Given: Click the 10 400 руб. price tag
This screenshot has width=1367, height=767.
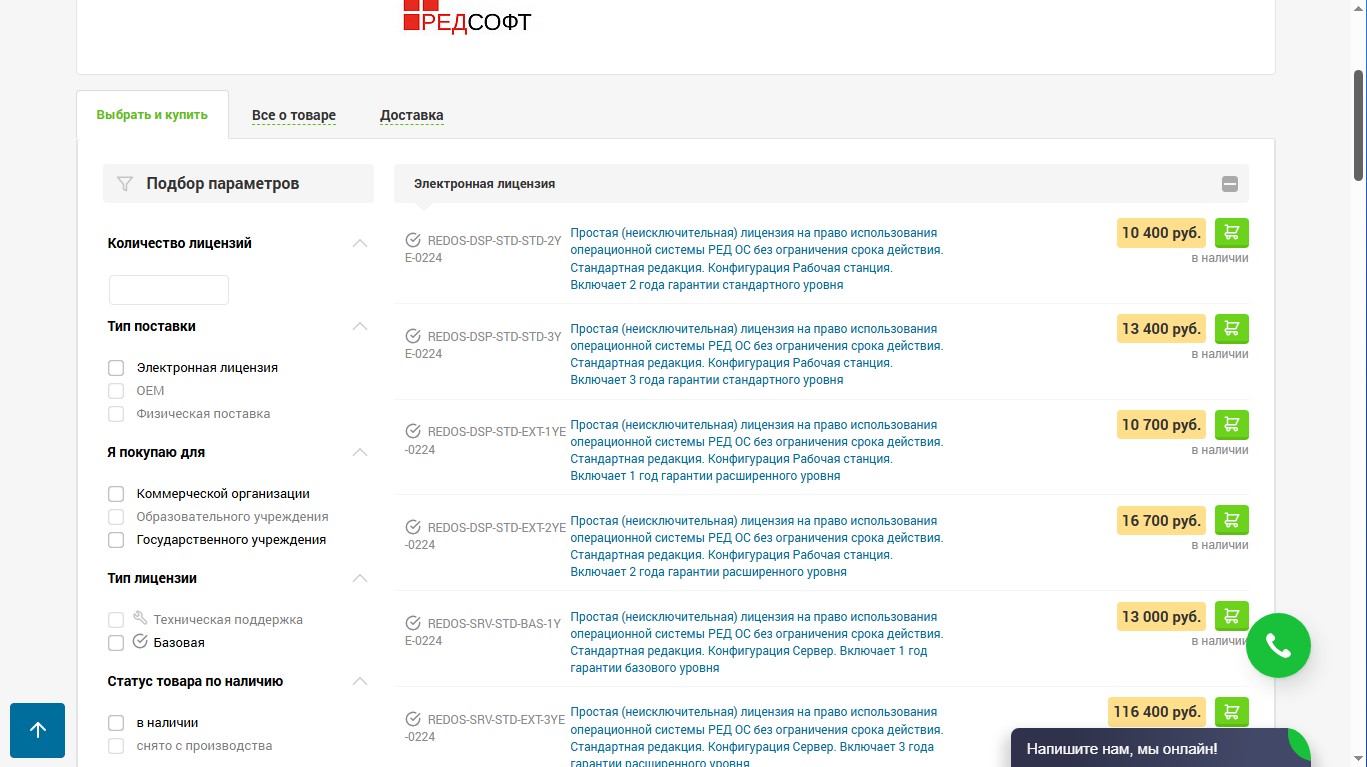Looking at the screenshot, I should pyautogui.click(x=1161, y=233).
